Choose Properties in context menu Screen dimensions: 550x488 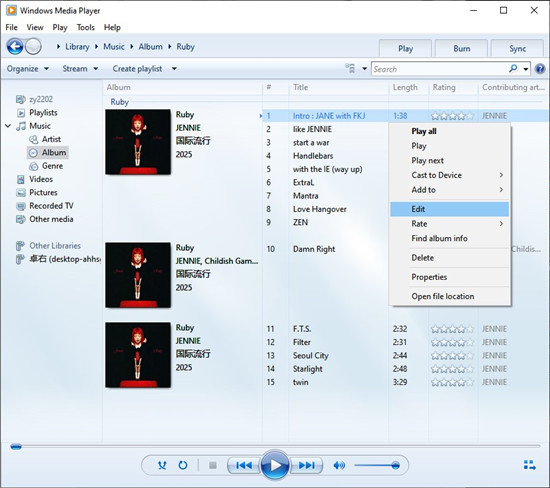450,277
